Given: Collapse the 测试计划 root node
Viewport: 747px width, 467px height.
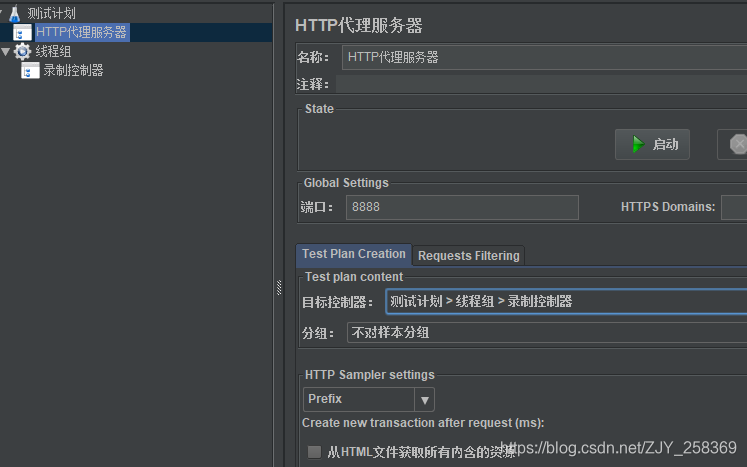Looking at the screenshot, I should pyautogui.click(x=1, y=12).
